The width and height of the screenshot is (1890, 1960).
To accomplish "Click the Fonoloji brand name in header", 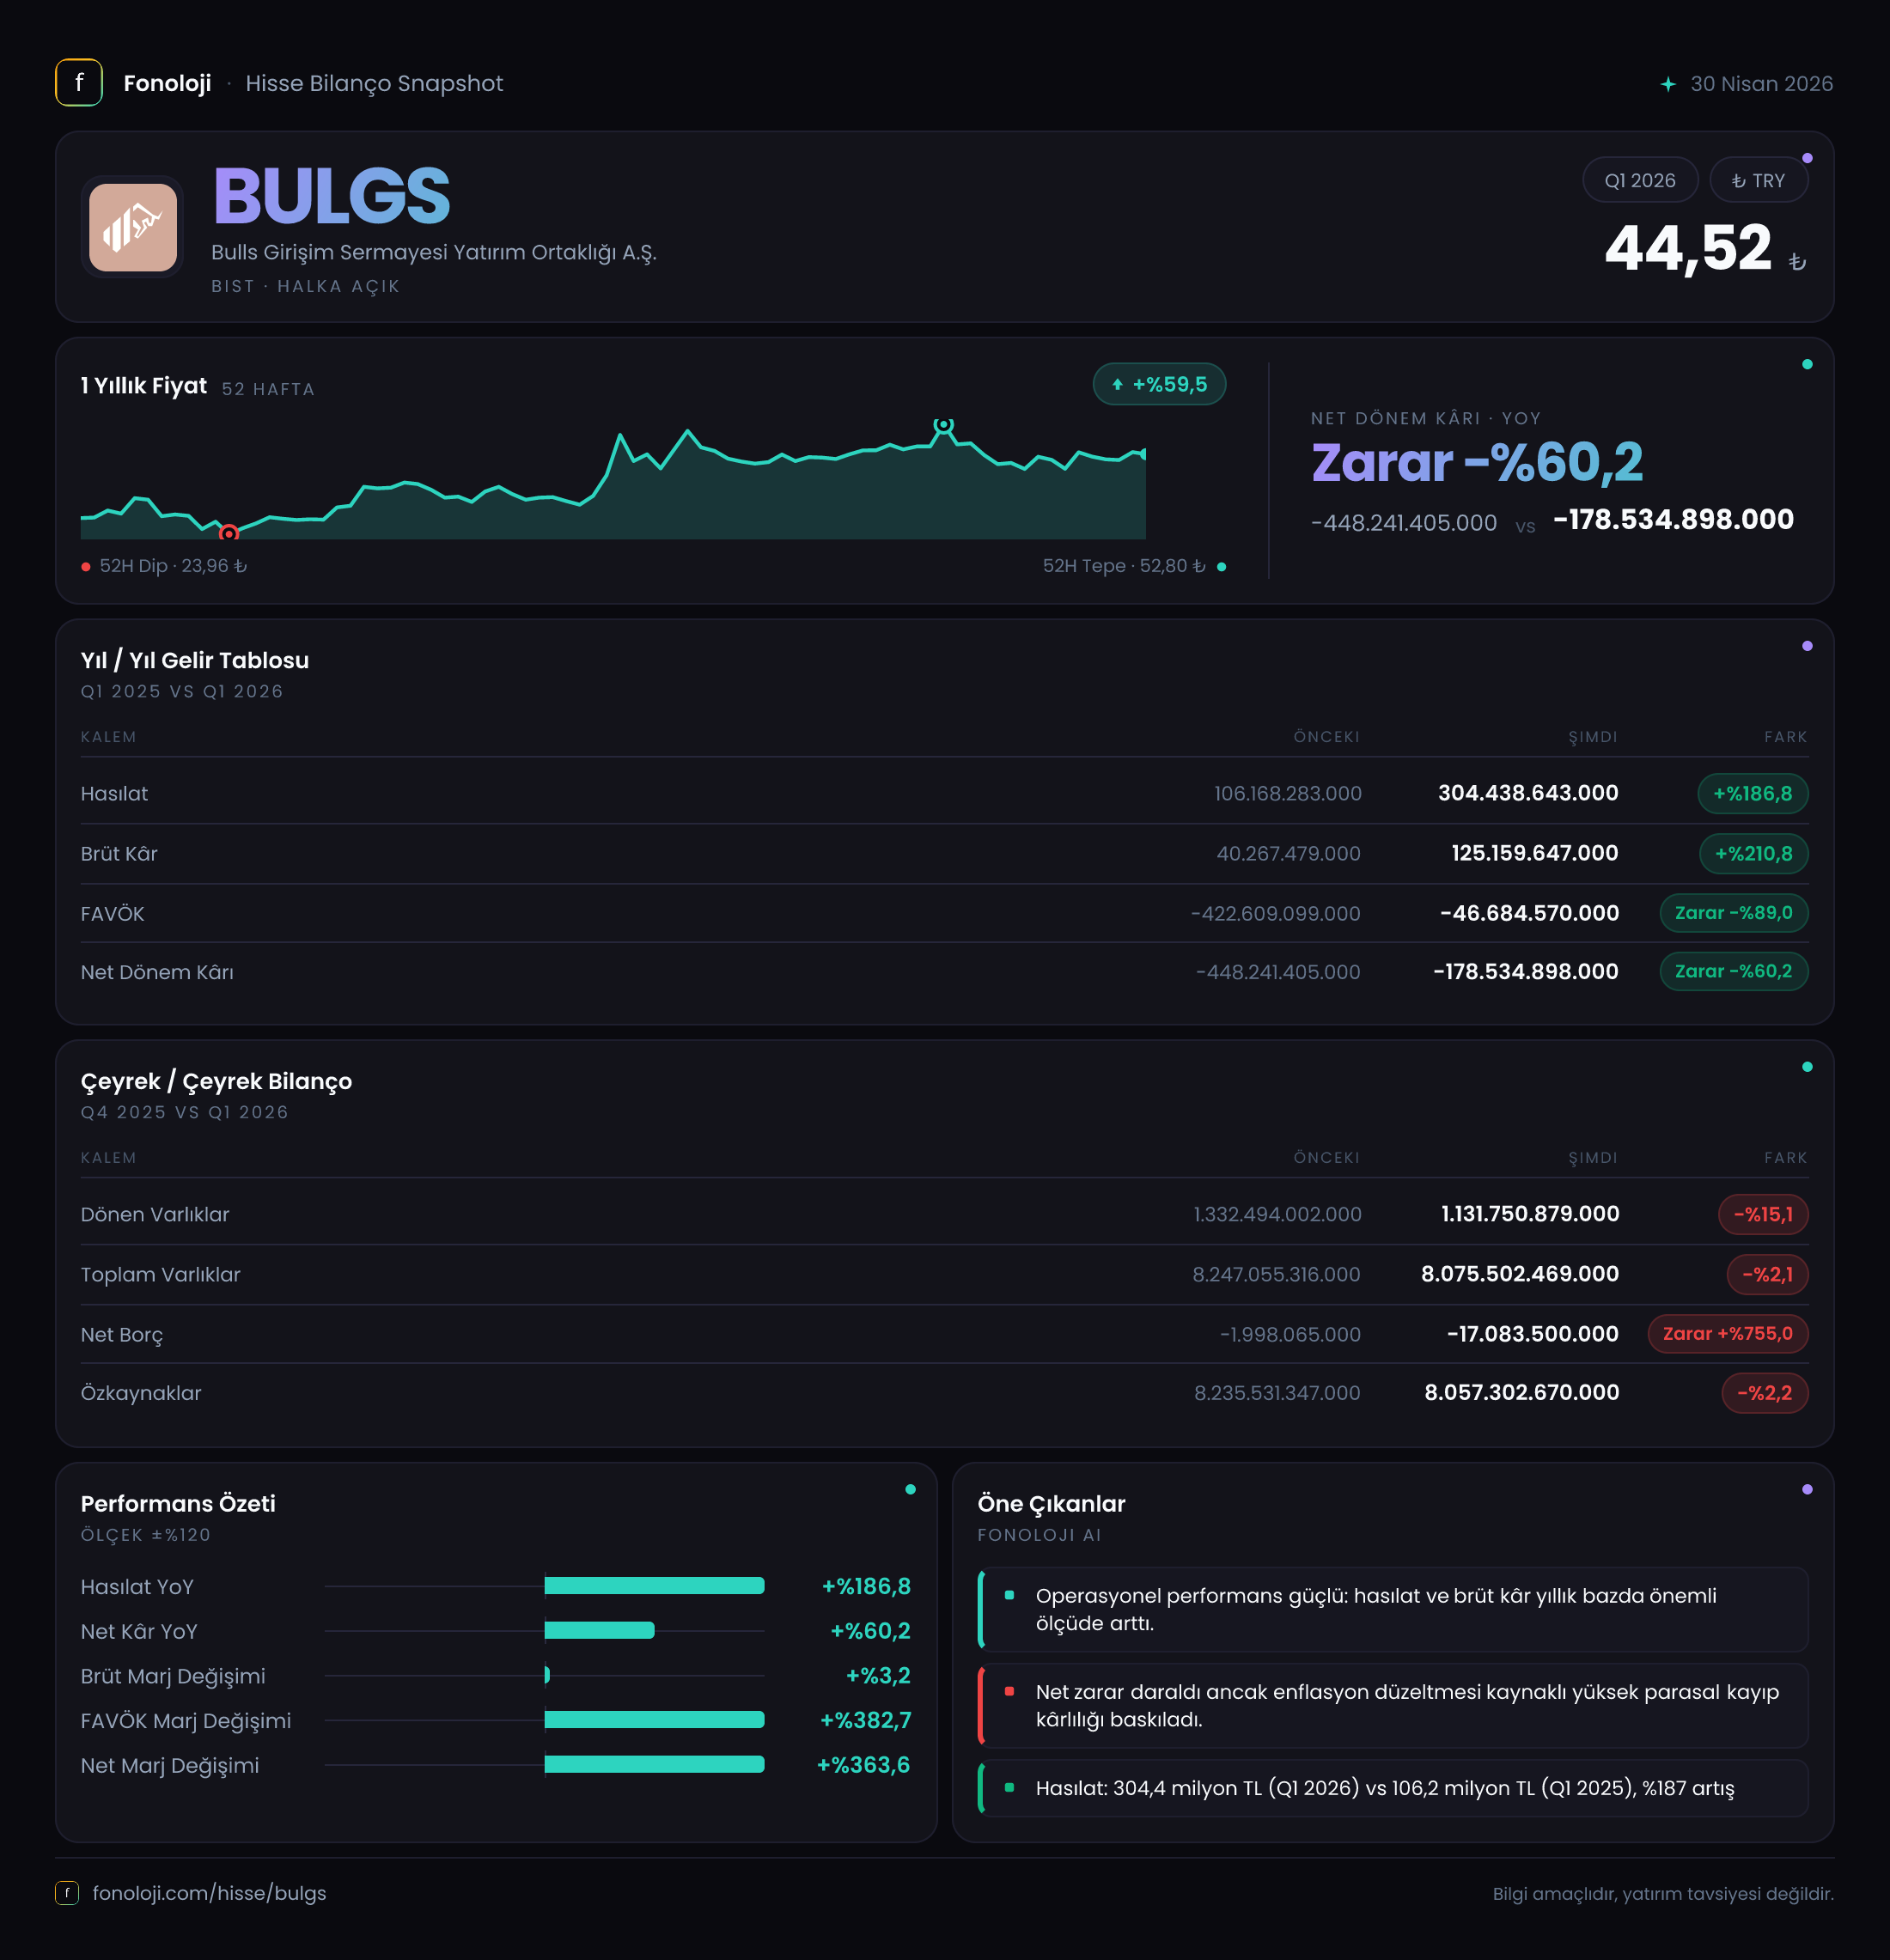I will click(x=167, y=83).
